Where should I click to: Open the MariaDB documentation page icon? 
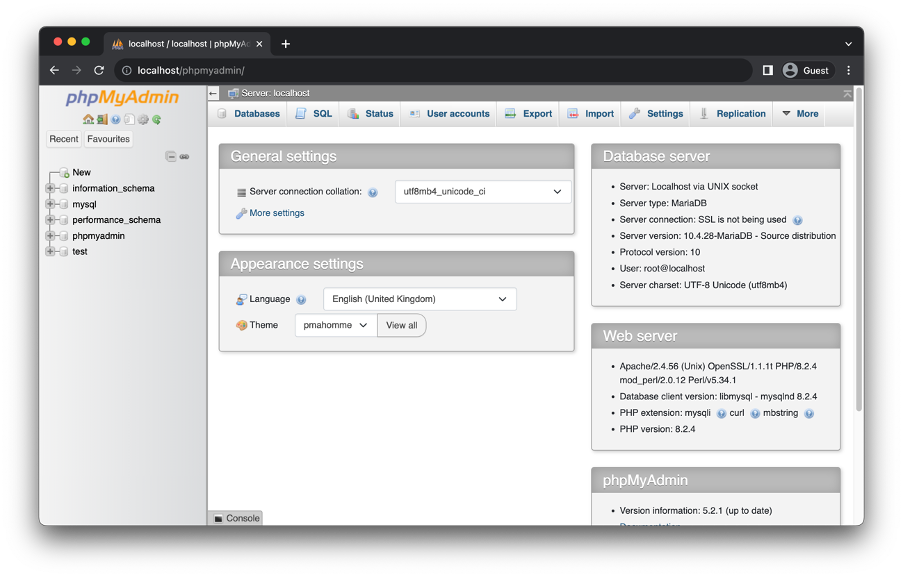pyautogui.click(x=129, y=119)
